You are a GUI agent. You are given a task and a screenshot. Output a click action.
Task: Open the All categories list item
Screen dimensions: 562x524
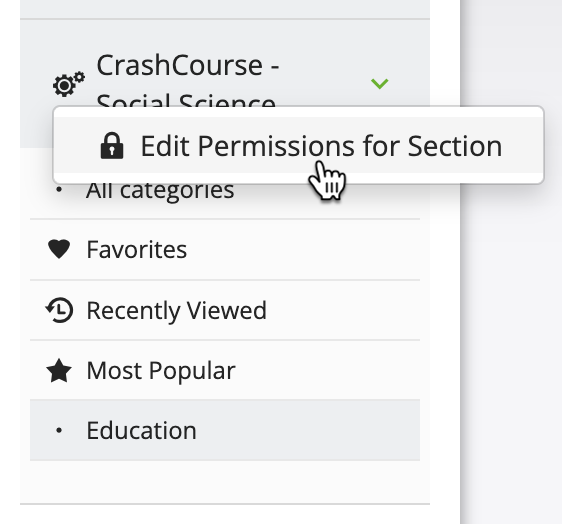pos(160,190)
